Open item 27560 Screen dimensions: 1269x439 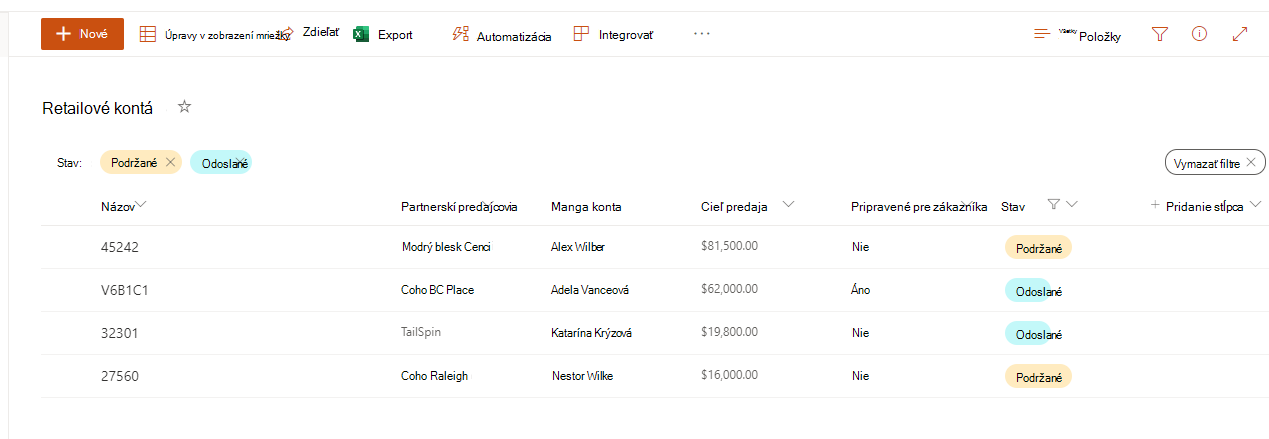pyautogui.click(x=118, y=377)
